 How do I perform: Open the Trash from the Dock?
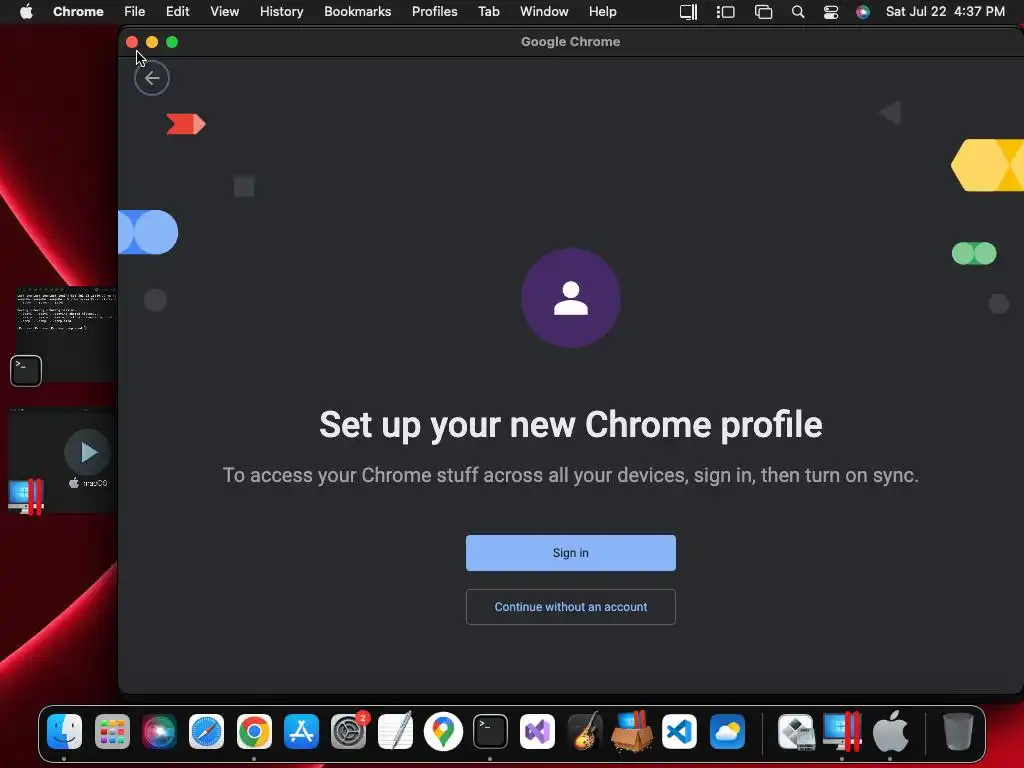pyautogui.click(x=958, y=731)
